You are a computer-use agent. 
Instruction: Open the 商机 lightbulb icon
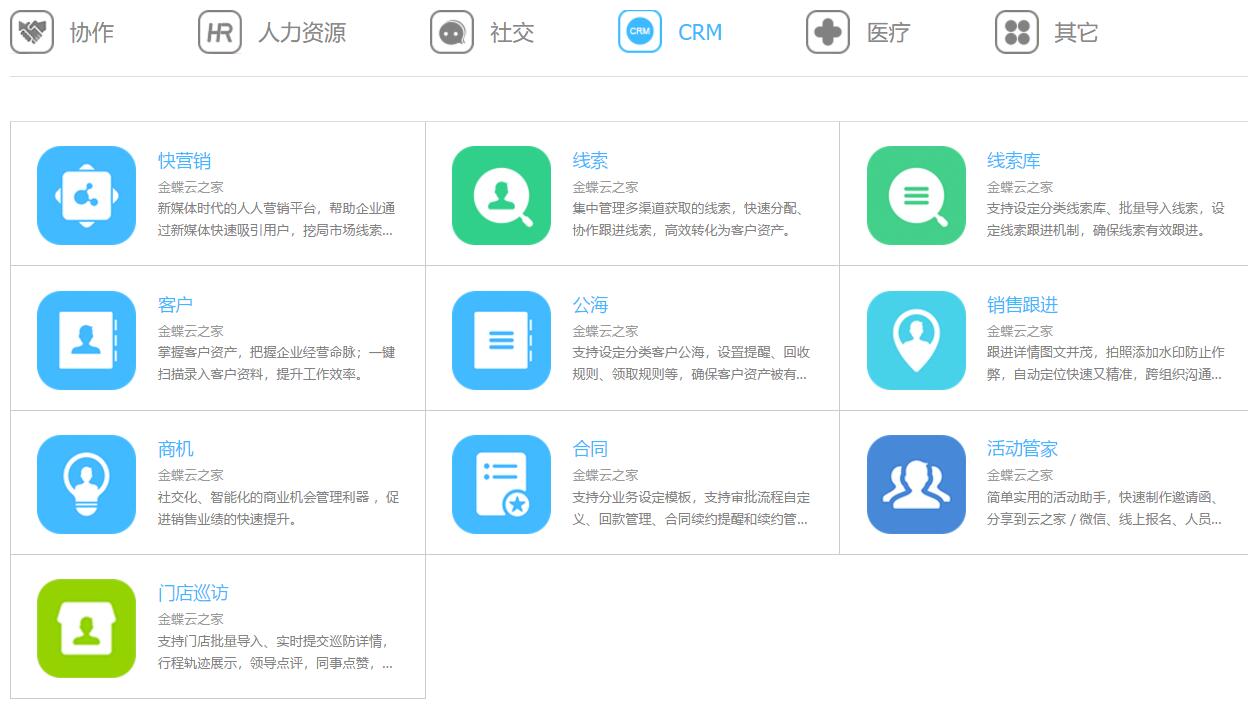coord(86,484)
